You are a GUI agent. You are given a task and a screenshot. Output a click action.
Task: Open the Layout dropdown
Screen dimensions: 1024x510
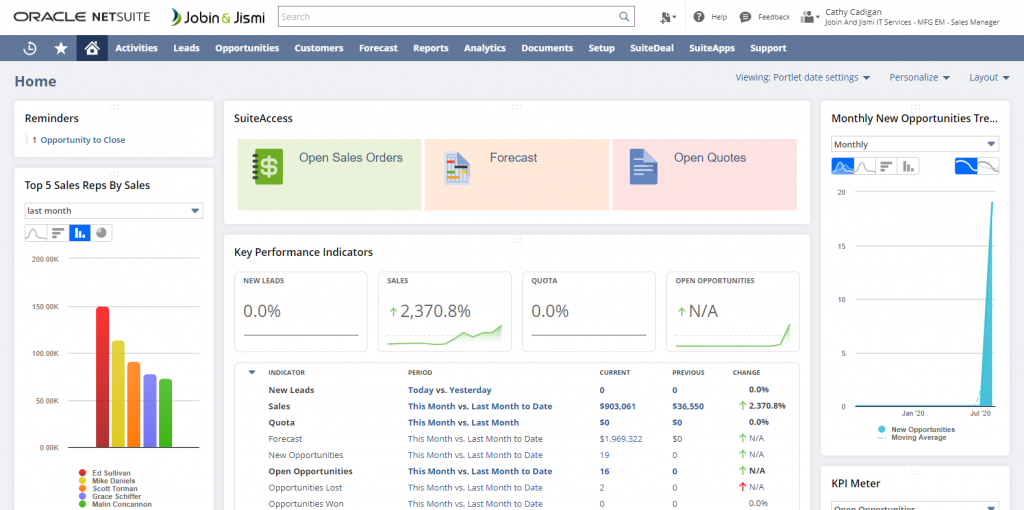[989, 77]
